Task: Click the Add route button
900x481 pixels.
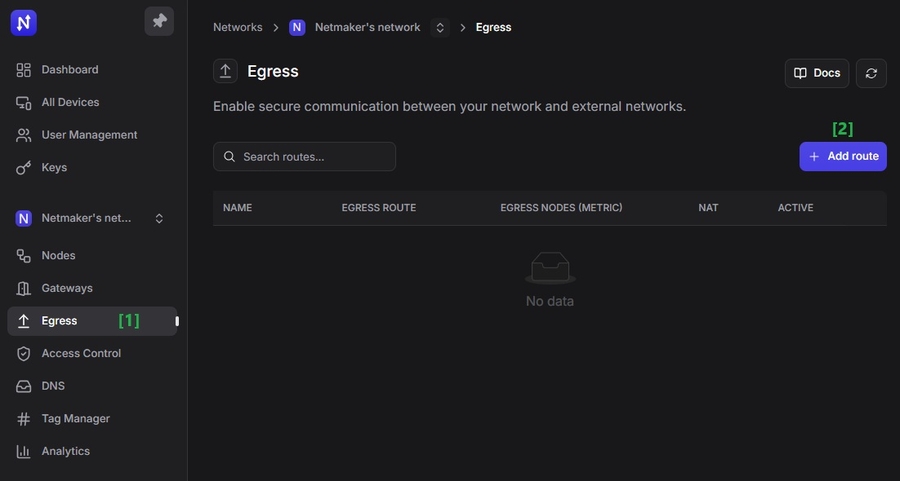Action: 843,156
